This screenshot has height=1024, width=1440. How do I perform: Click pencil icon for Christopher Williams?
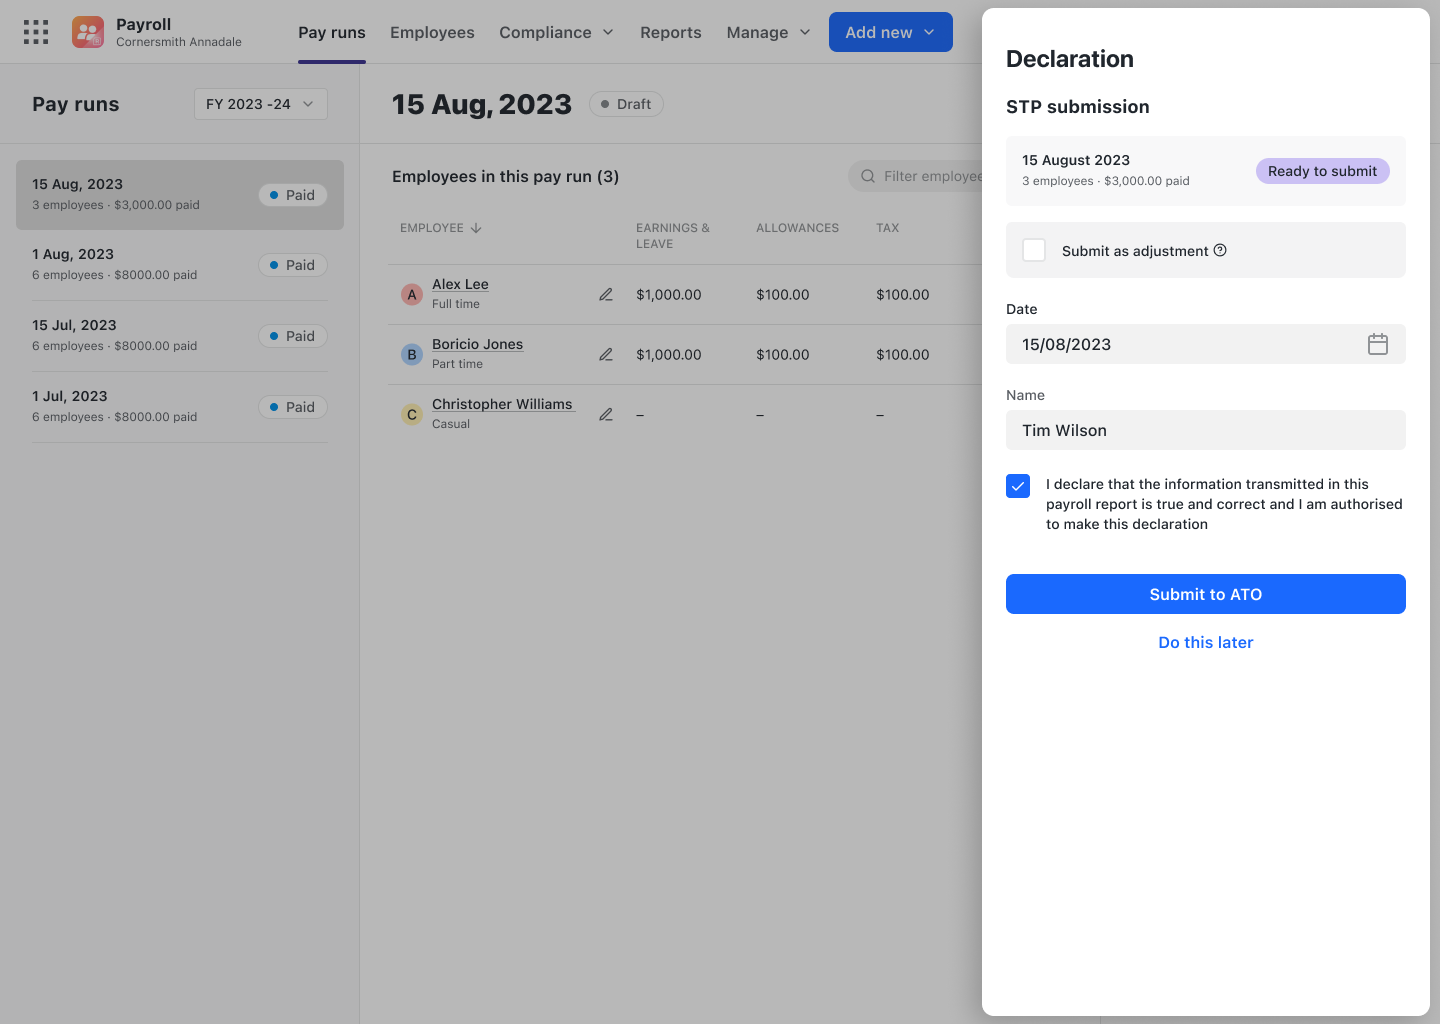click(606, 415)
